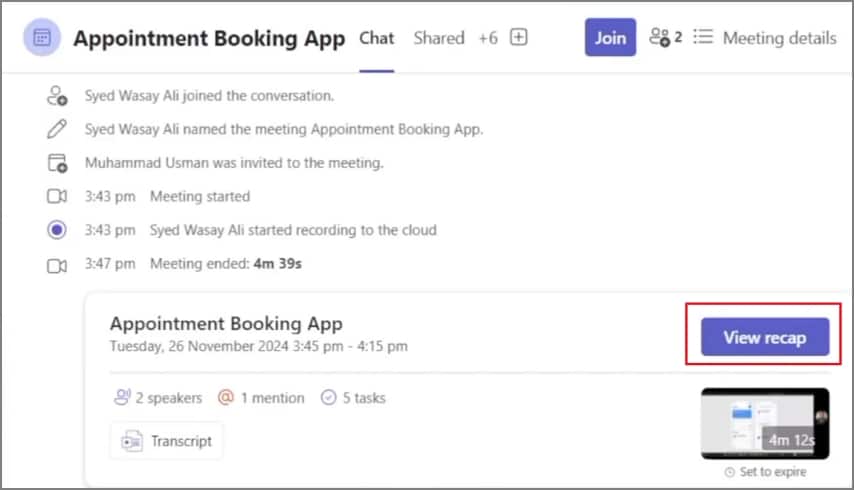
Task: Click the camera icon beside Meeting started
Action: click(57, 196)
